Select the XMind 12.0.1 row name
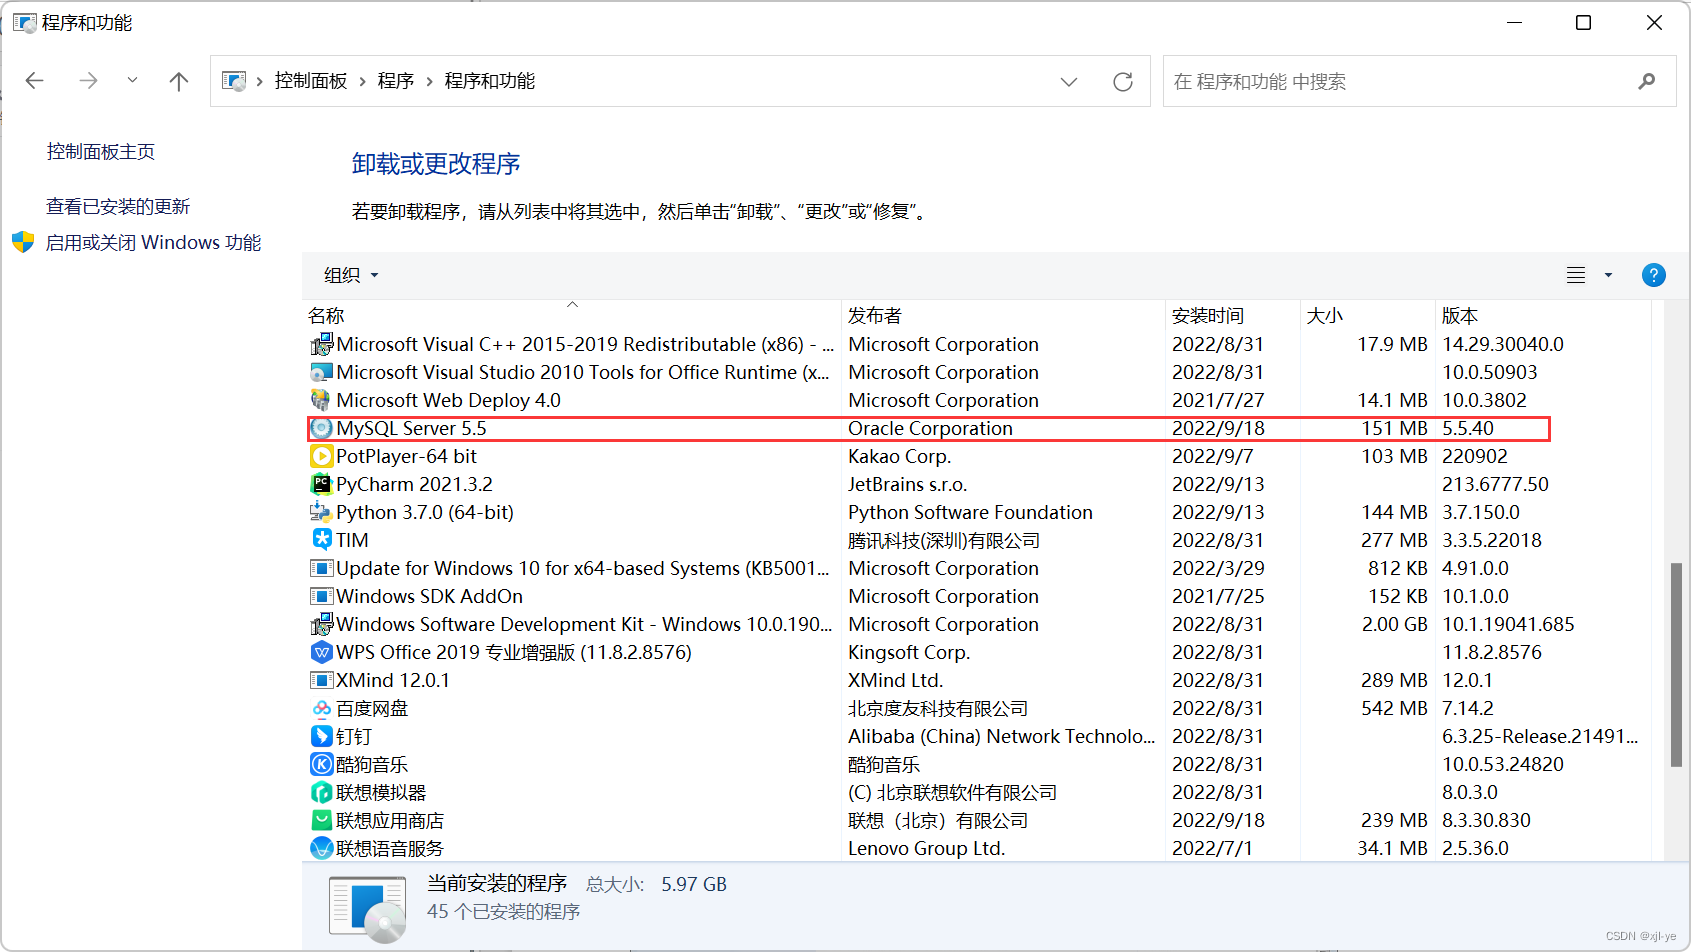Screen dimensions: 1691x952 tap(393, 680)
